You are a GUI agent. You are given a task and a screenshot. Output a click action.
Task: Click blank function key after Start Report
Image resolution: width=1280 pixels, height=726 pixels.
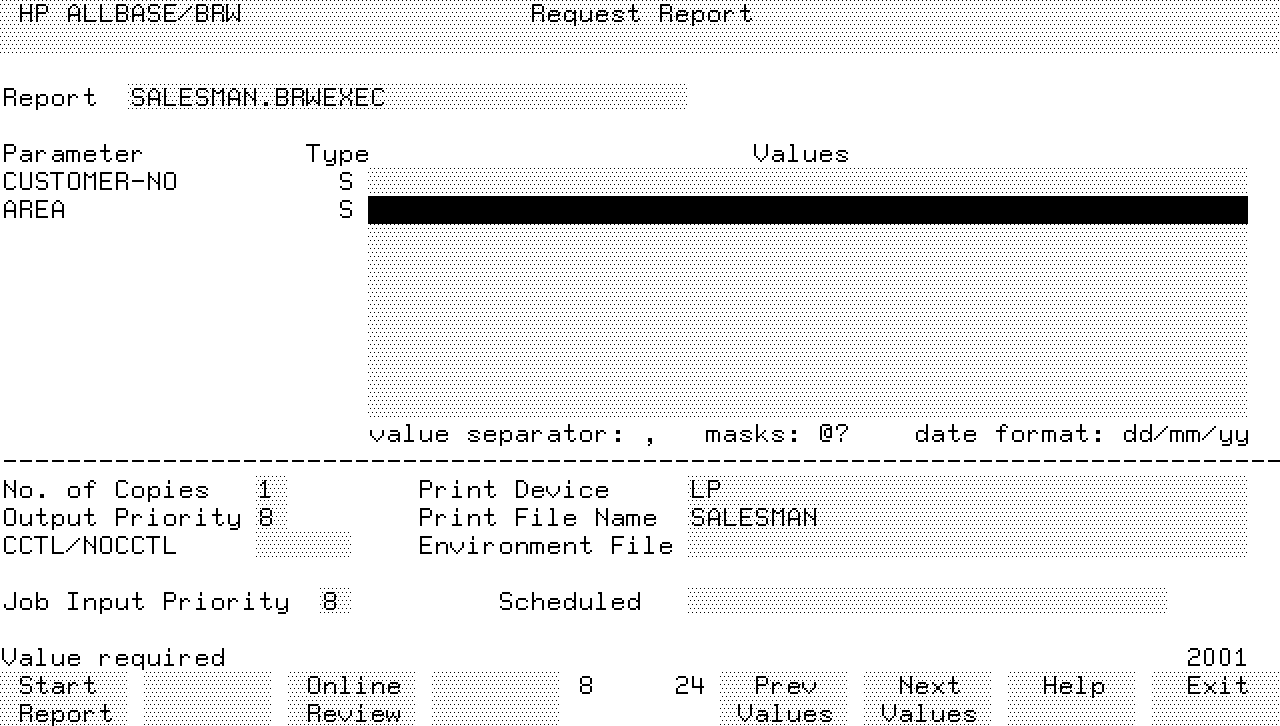click(207, 698)
